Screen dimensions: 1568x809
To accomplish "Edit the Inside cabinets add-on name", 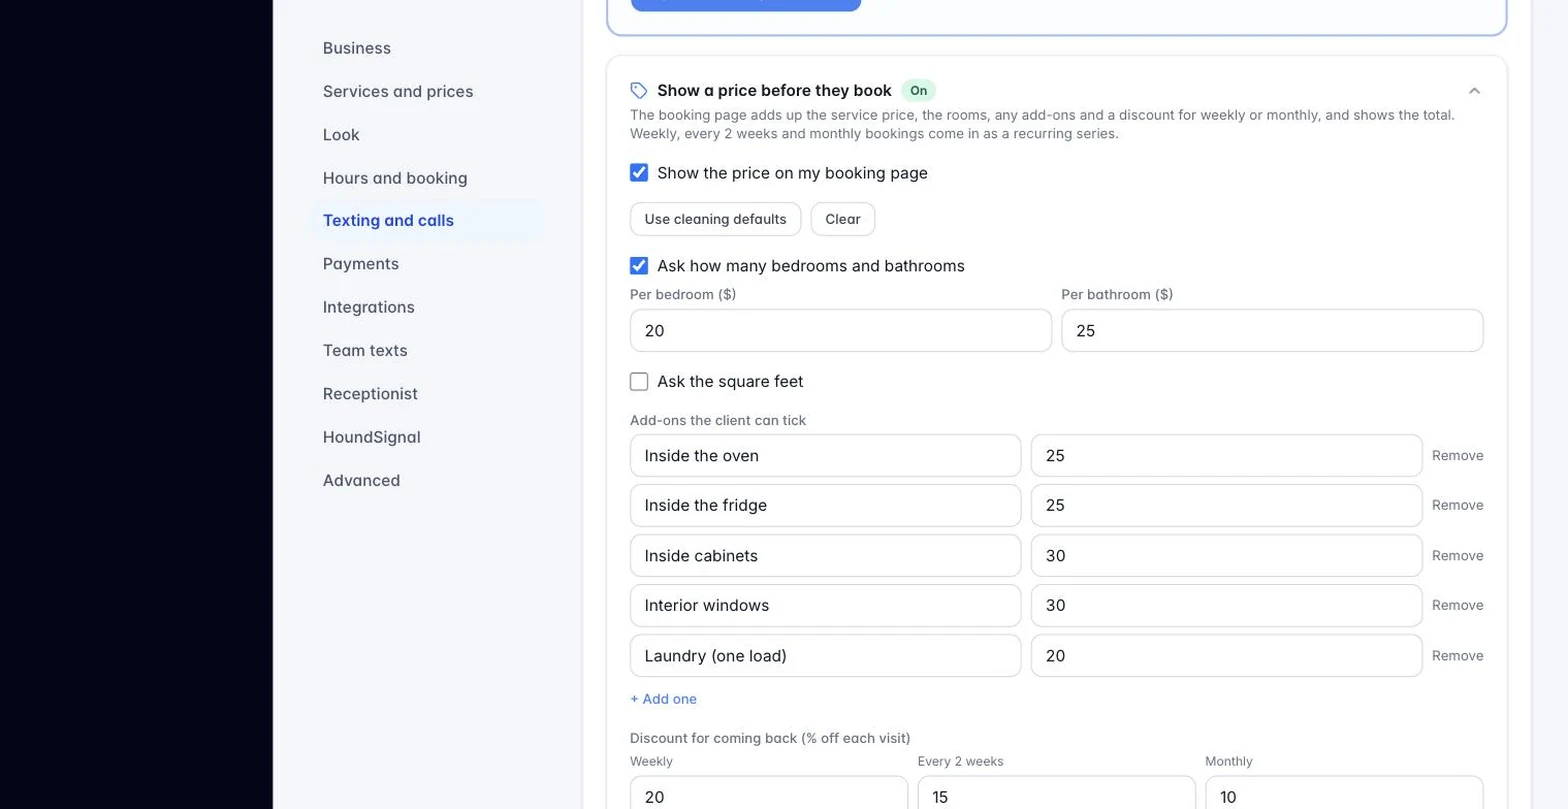I will pyautogui.click(x=826, y=556).
